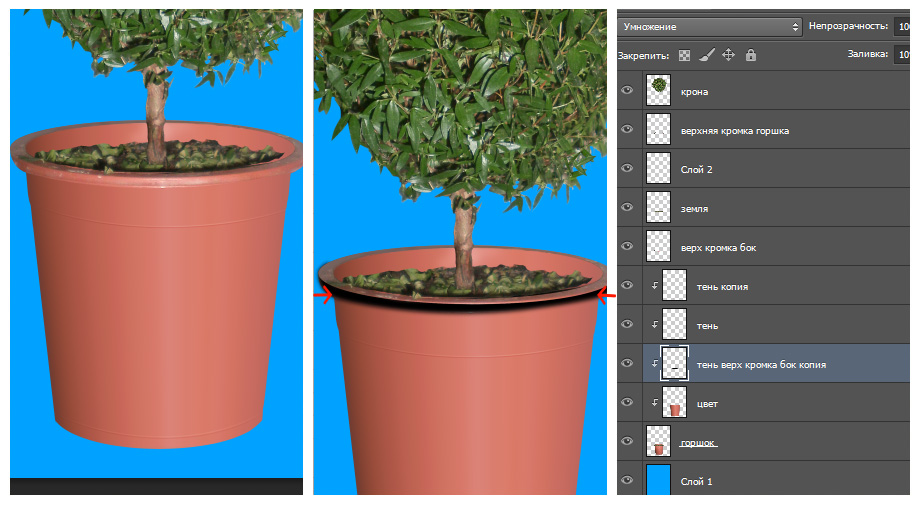Click clipping mask arrow on цвет layer
The height and width of the screenshot is (510, 921).
coord(654,402)
